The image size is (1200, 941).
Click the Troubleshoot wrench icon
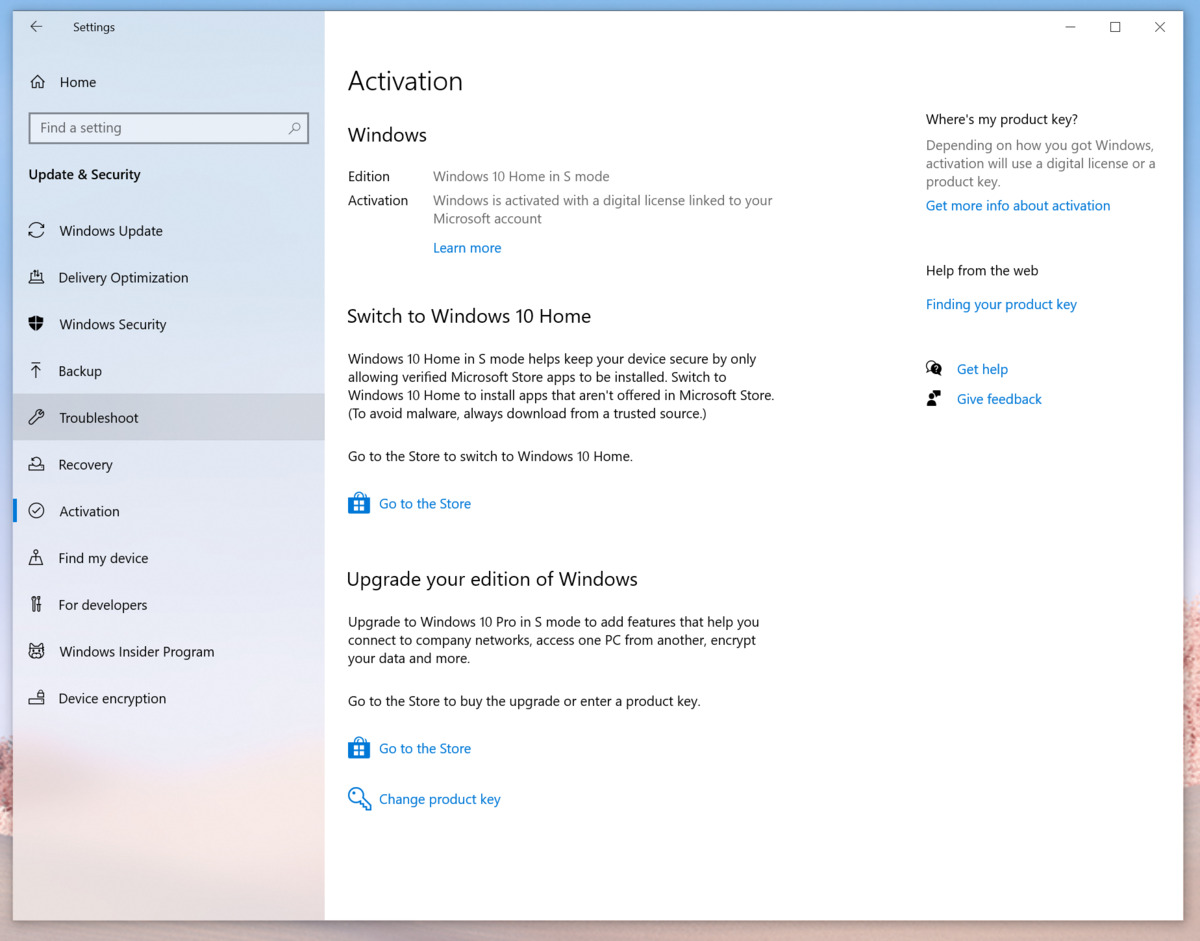(x=37, y=417)
